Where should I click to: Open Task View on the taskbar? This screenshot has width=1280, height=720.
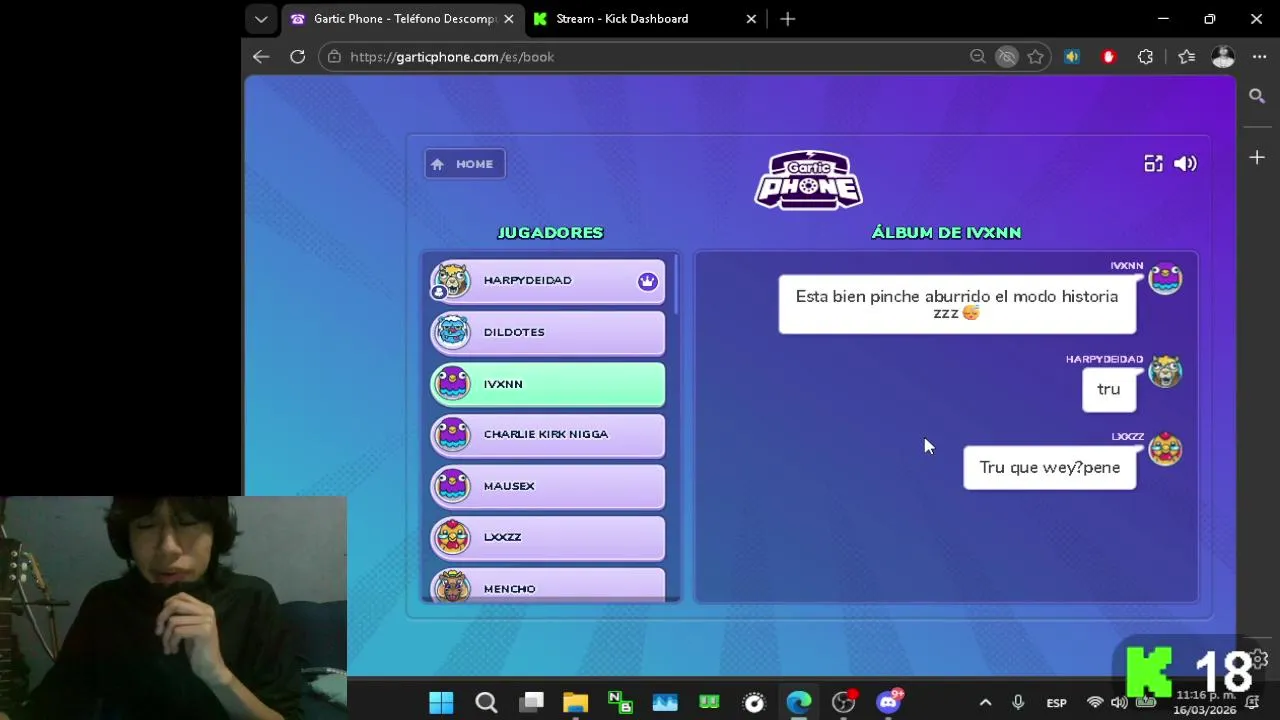coord(531,702)
